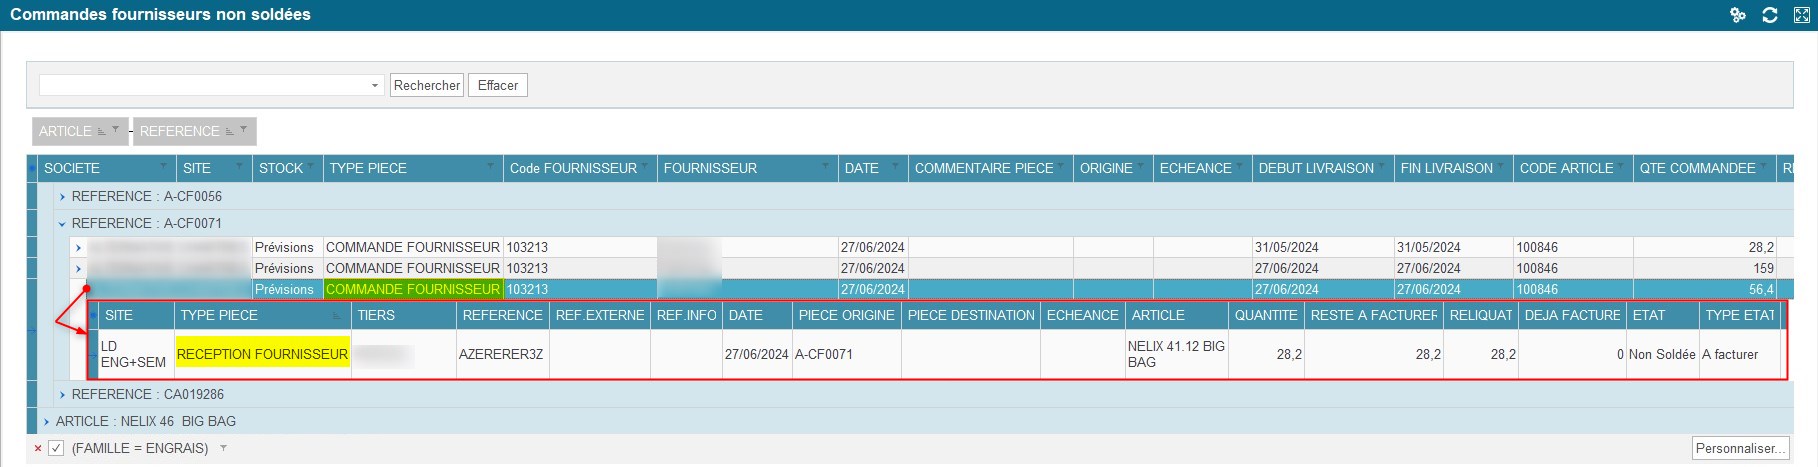1818x467 pixels.
Task: Remove the FAMILLE = ENGRAIS filter with red X
Action: 38,449
